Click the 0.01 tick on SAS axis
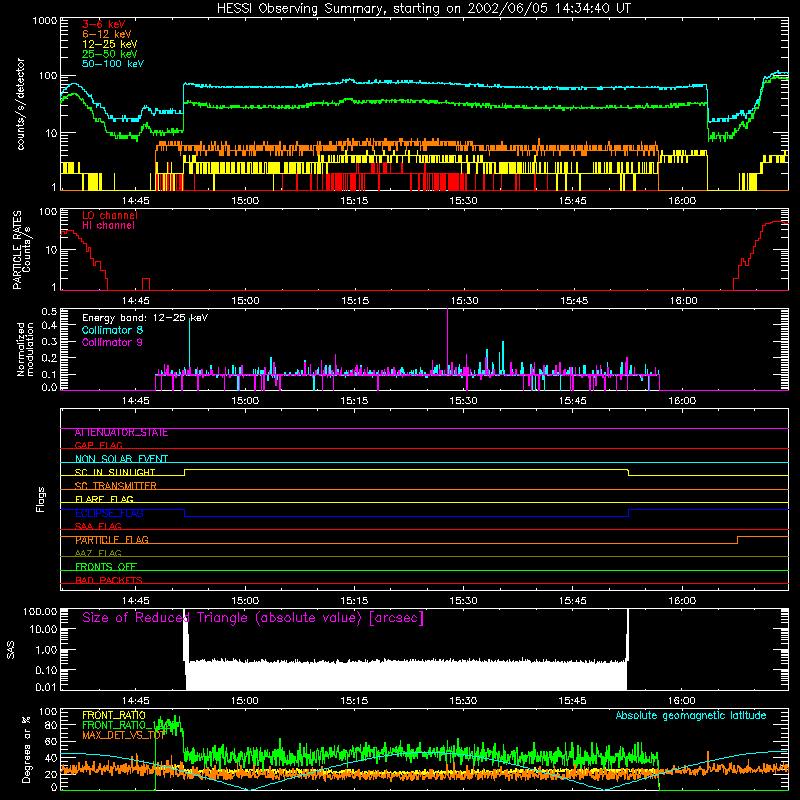 point(46,687)
